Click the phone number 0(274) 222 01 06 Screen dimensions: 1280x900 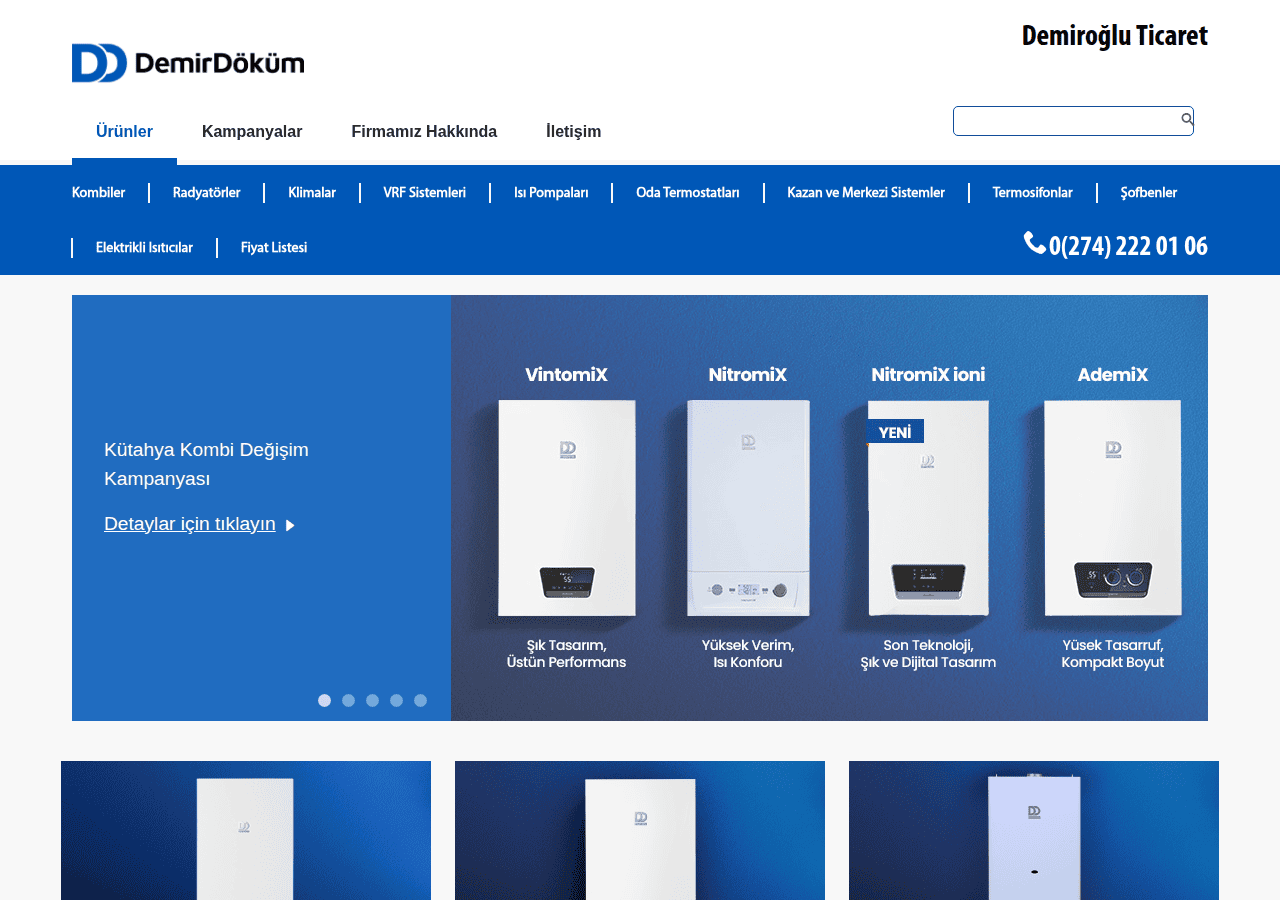[1128, 246]
